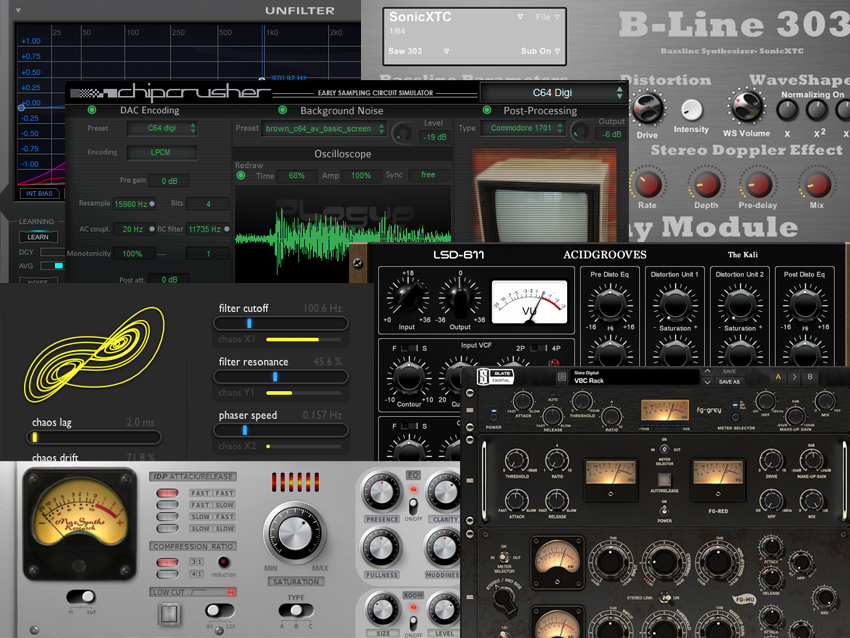Click the square LOW CUT button
850x638 pixels.
pos(169,614)
